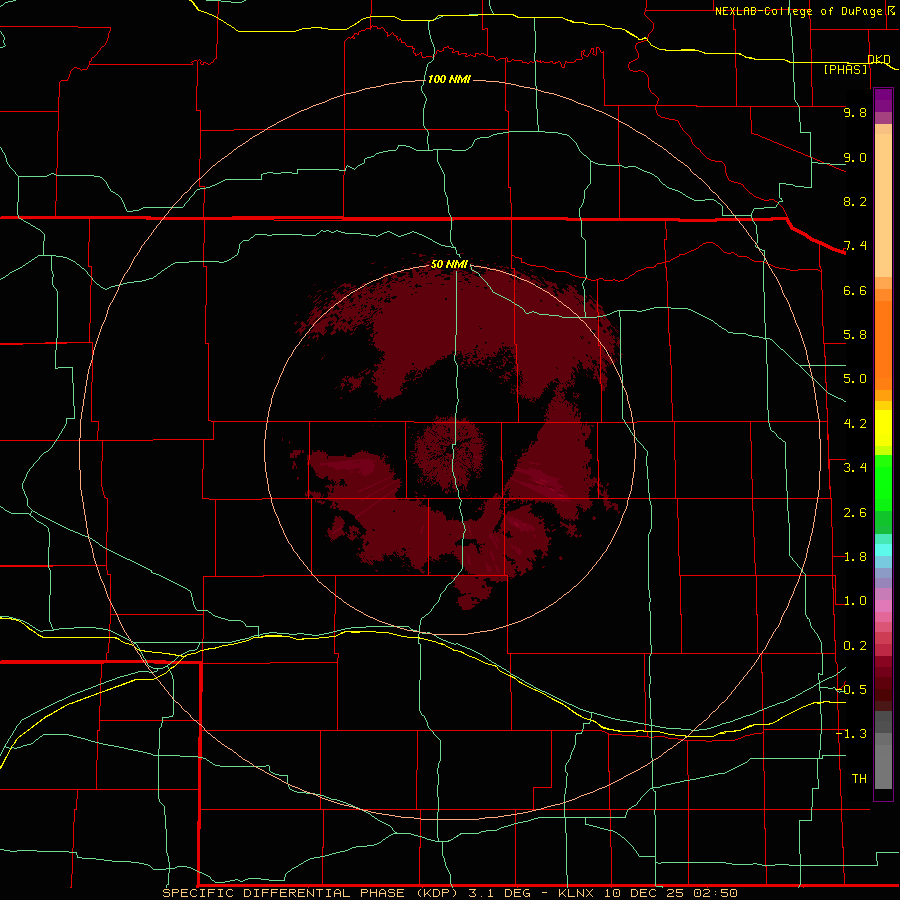Click the KLNX radar site identifier
This screenshot has height=900, width=900.
(577, 893)
